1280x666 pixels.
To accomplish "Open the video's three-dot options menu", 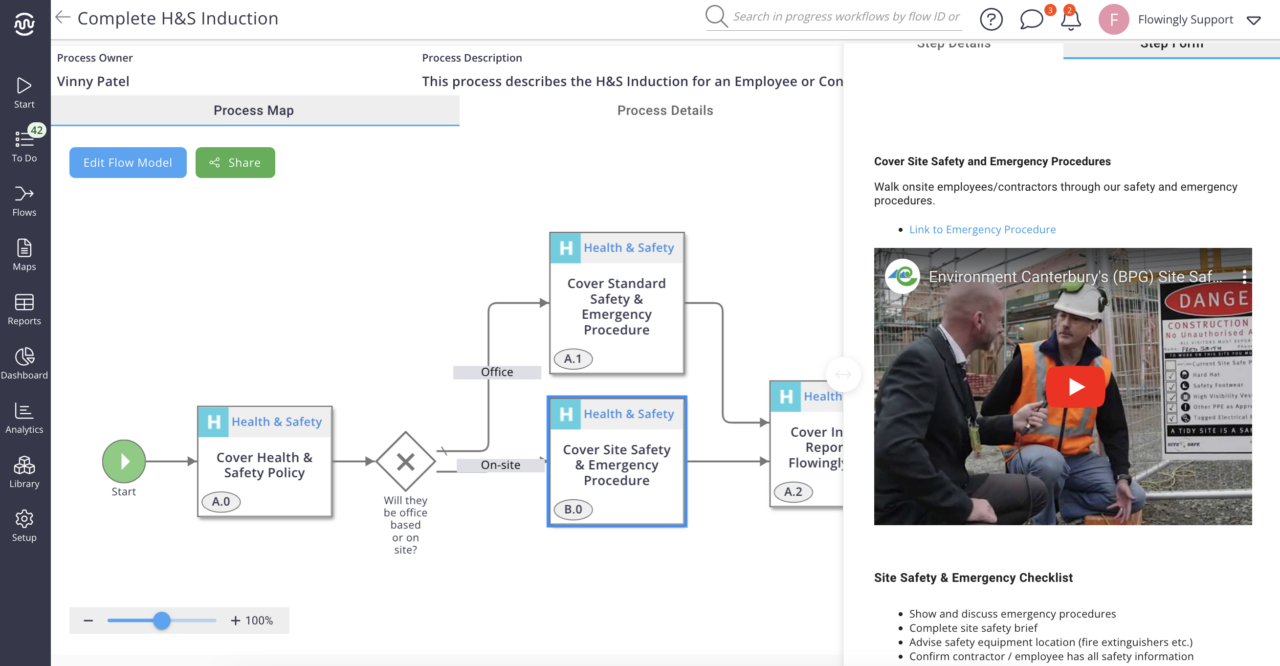I will point(1243,276).
